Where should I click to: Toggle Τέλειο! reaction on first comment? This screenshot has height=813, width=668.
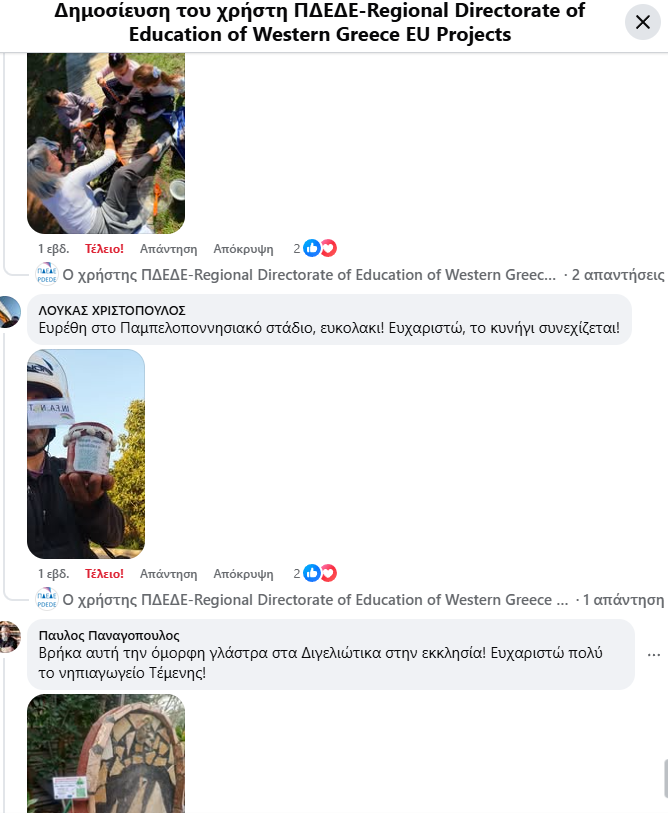(104, 249)
